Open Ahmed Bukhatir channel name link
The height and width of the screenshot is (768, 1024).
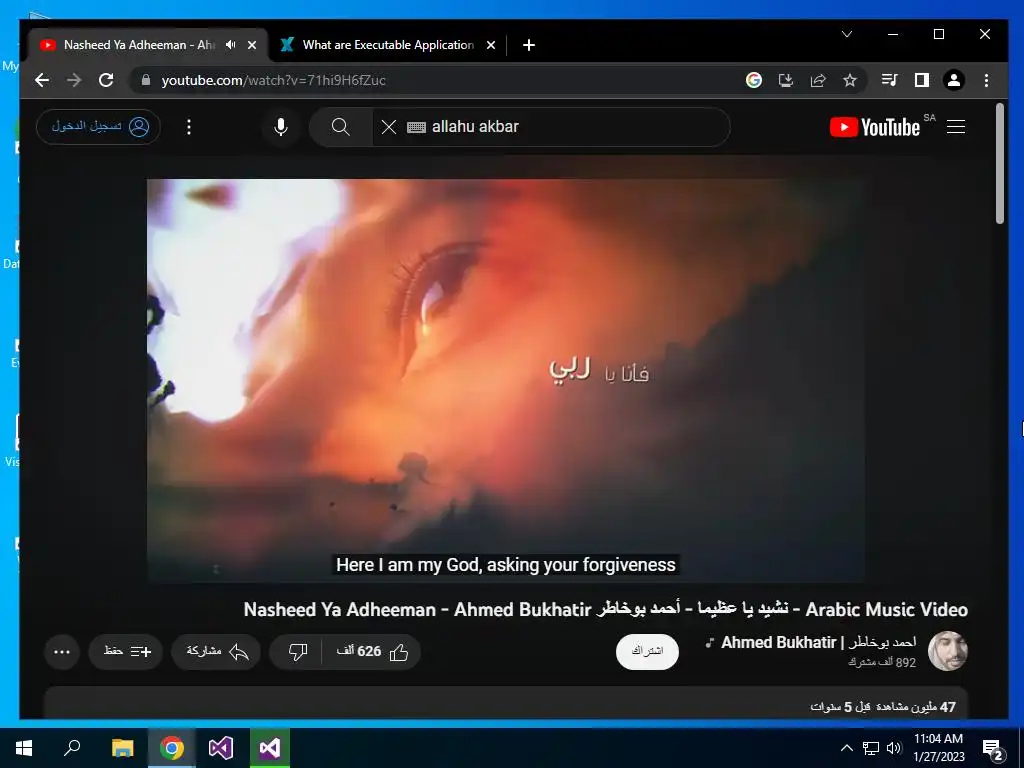pos(818,643)
